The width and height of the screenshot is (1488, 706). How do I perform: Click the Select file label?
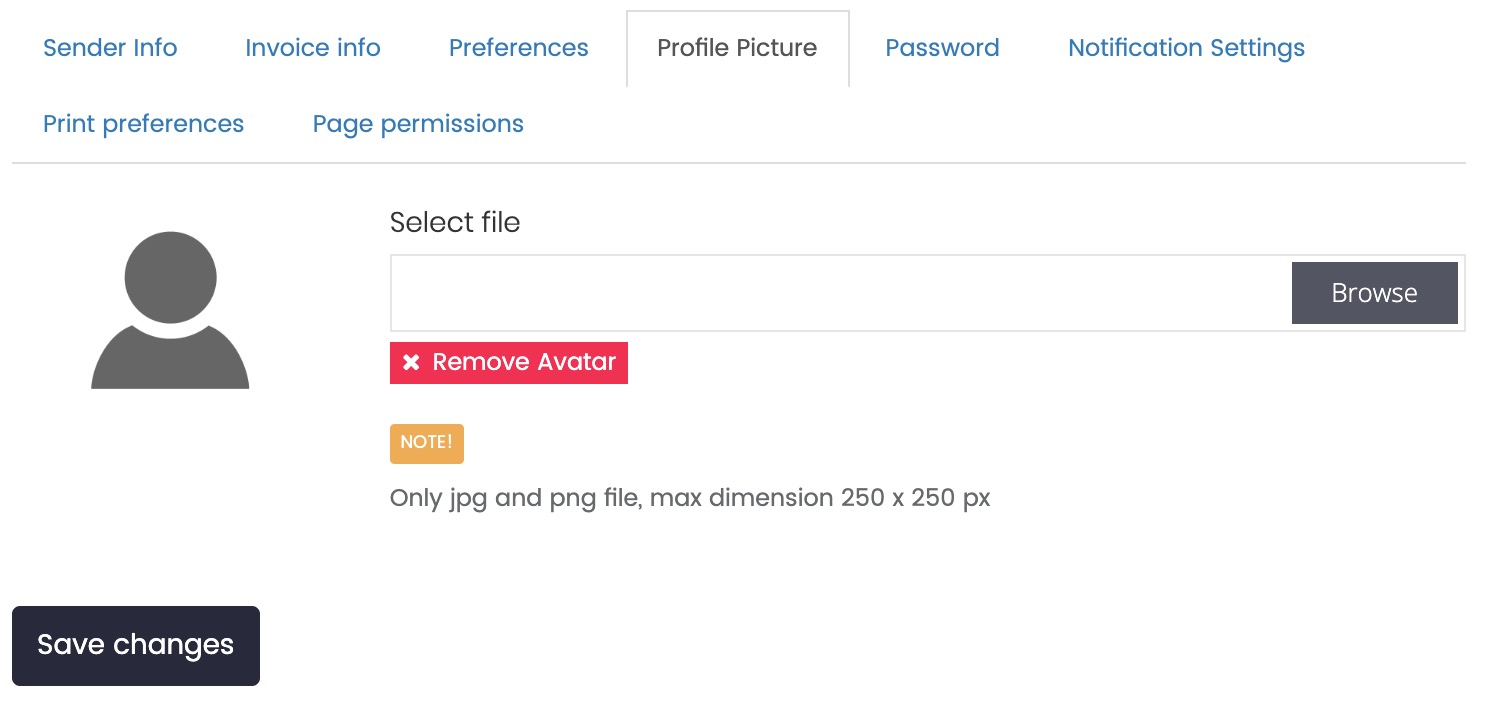pyautogui.click(x=455, y=222)
